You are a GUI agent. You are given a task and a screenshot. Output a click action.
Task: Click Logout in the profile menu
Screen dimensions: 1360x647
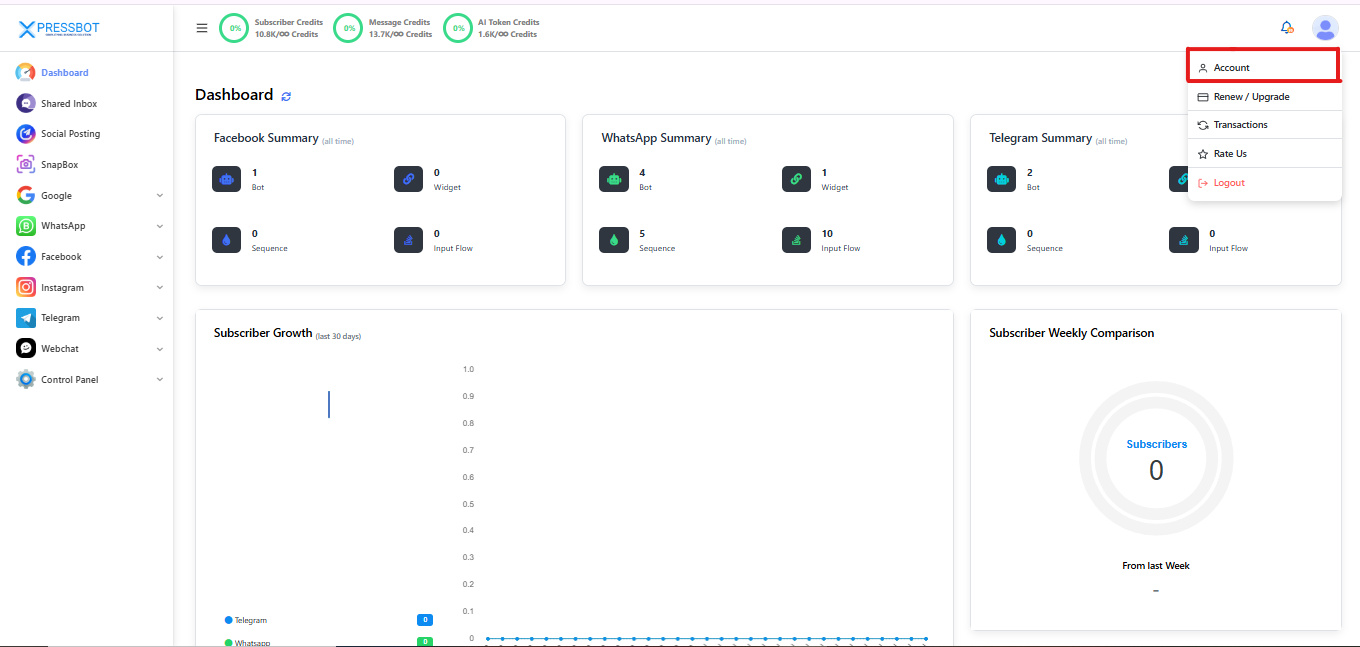[x=1229, y=183]
